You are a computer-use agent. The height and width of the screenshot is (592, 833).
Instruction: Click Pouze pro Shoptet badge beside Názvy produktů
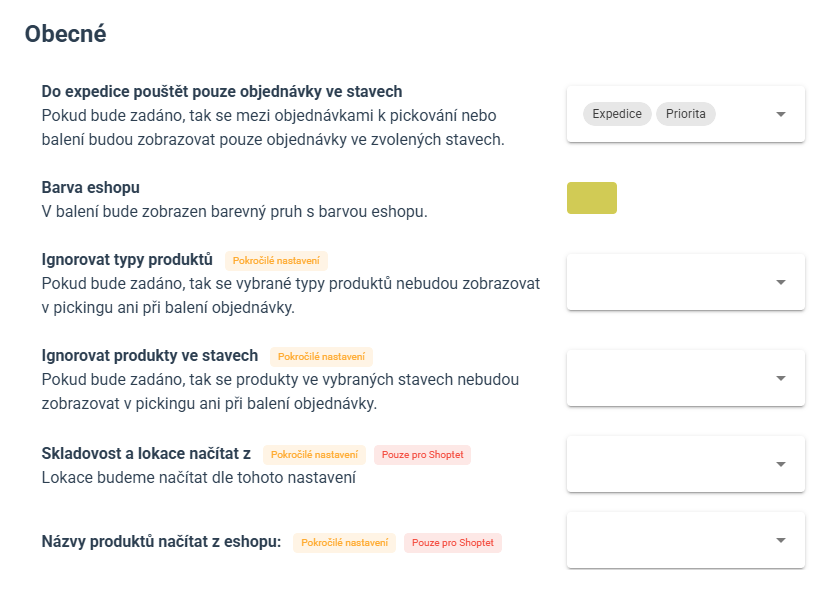click(x=453, y=543)
